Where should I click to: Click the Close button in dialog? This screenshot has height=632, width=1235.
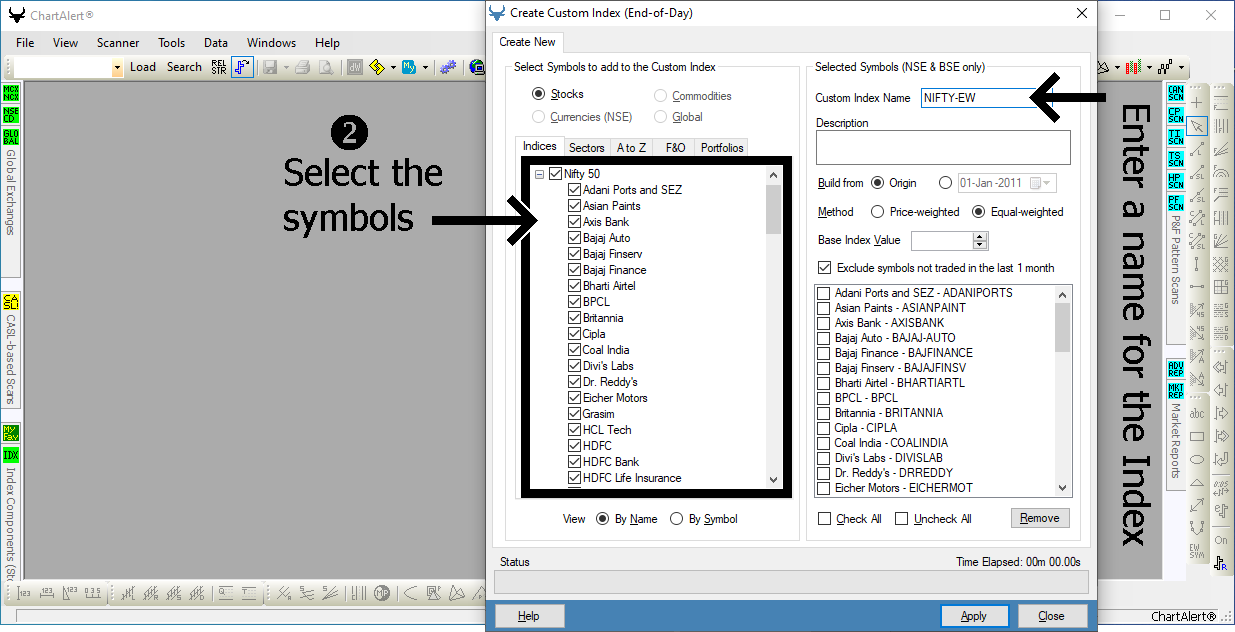1051,616
